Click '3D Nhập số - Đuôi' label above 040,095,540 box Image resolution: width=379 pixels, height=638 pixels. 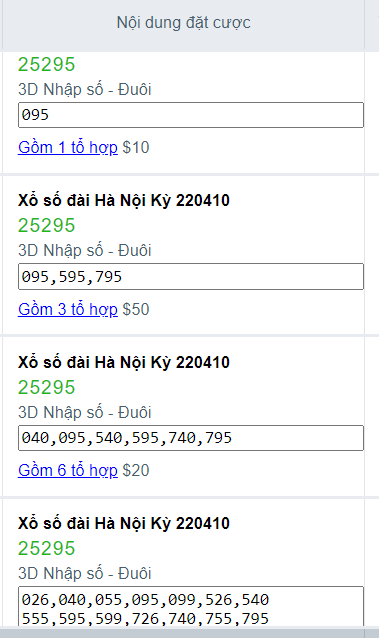(85, 412)
